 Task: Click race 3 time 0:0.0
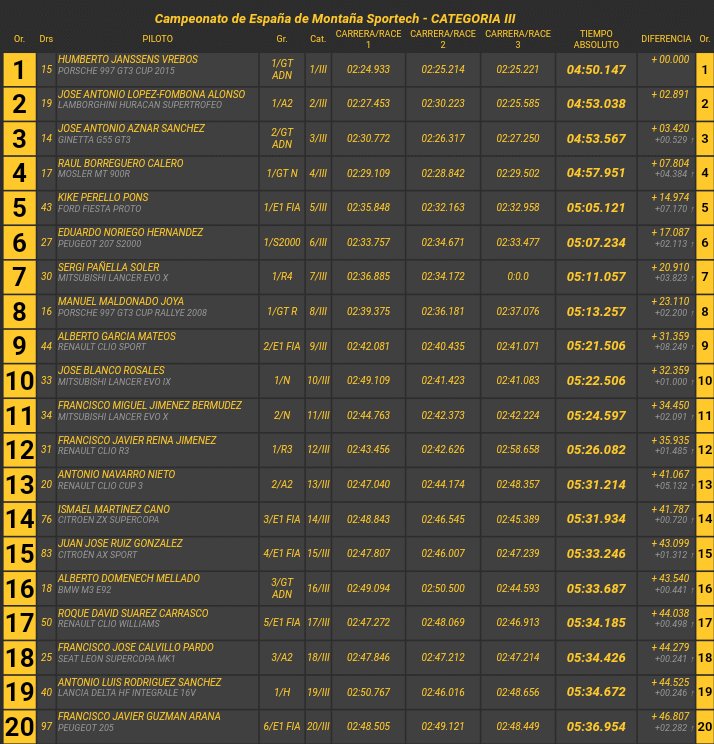click(518, 277)
